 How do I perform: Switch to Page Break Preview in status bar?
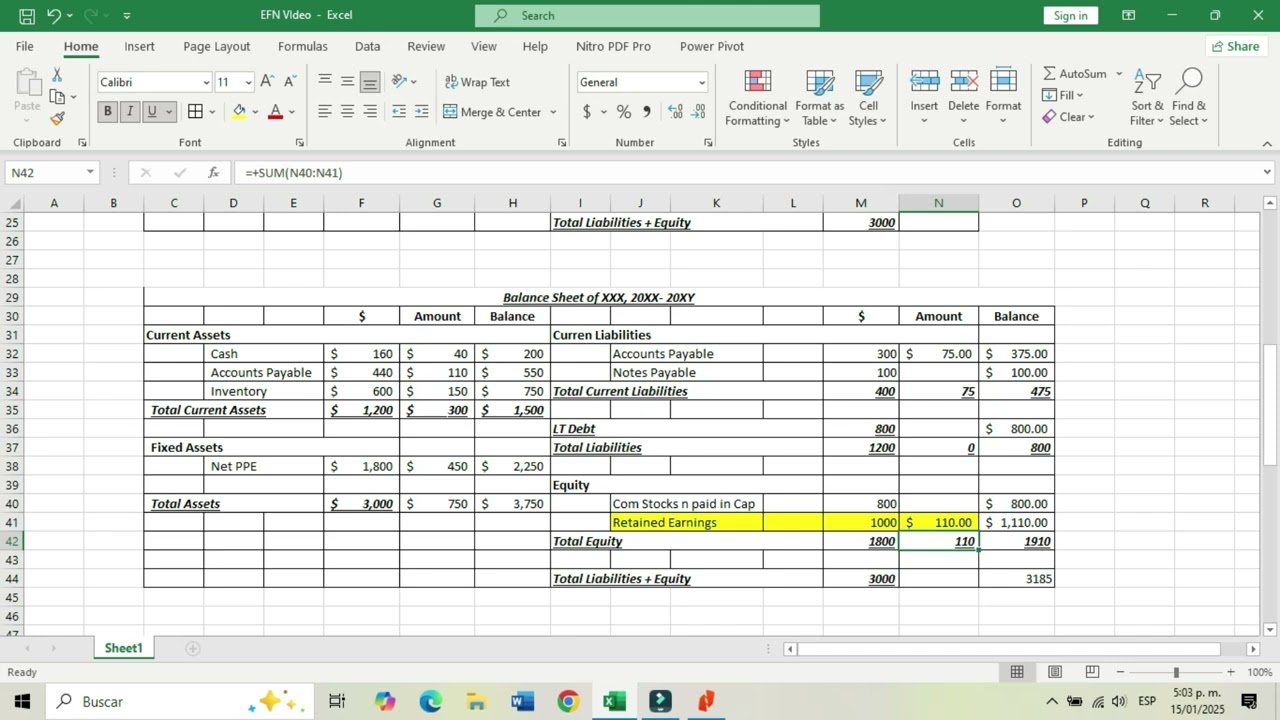coord(1092,672)
